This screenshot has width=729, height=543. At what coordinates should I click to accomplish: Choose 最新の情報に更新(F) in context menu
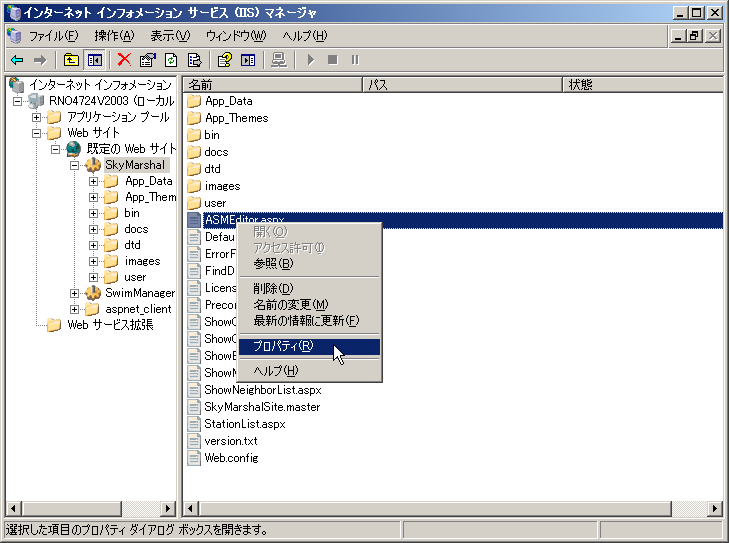coord(309,321)
